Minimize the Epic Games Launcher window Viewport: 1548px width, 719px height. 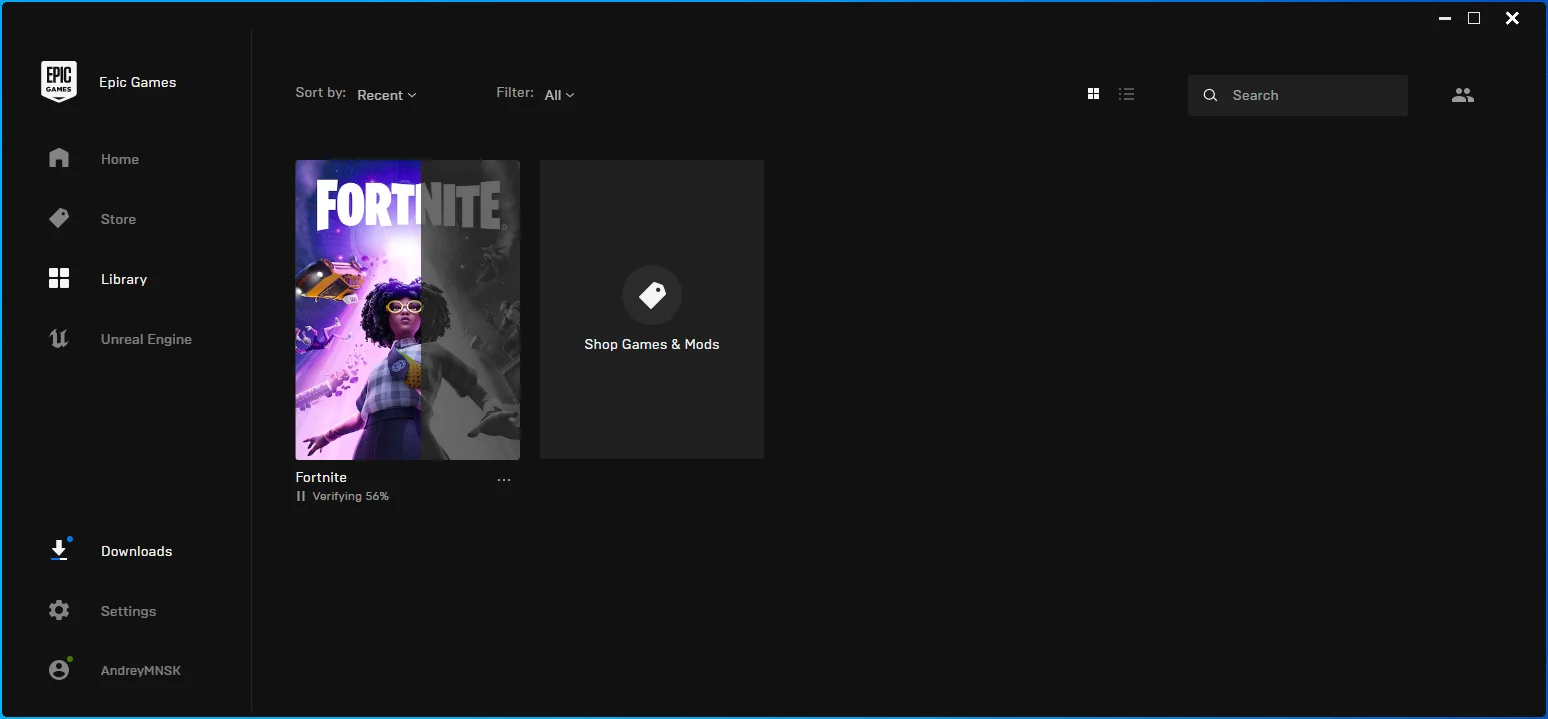[x=1444, y=18]
